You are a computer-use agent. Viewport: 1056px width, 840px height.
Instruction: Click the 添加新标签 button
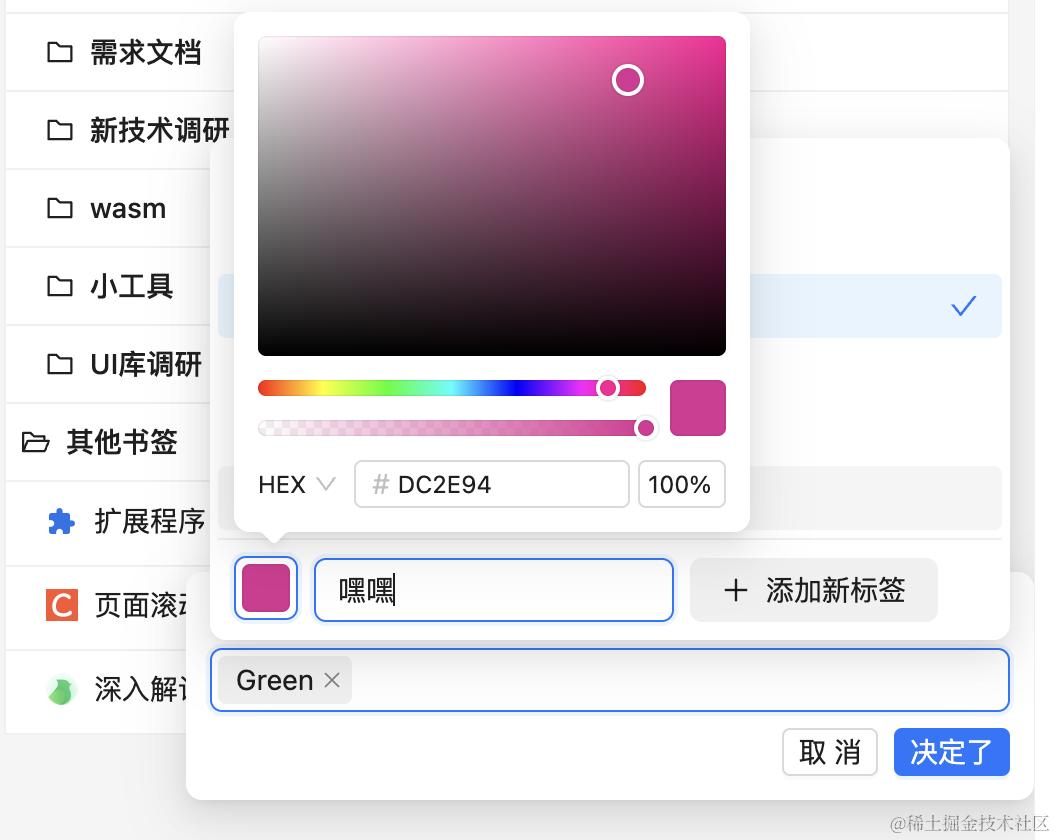click(x=813, y=590)
